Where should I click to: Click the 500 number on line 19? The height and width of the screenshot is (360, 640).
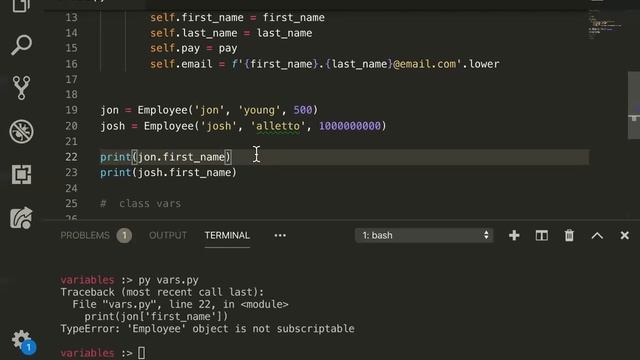click(302, 110)
